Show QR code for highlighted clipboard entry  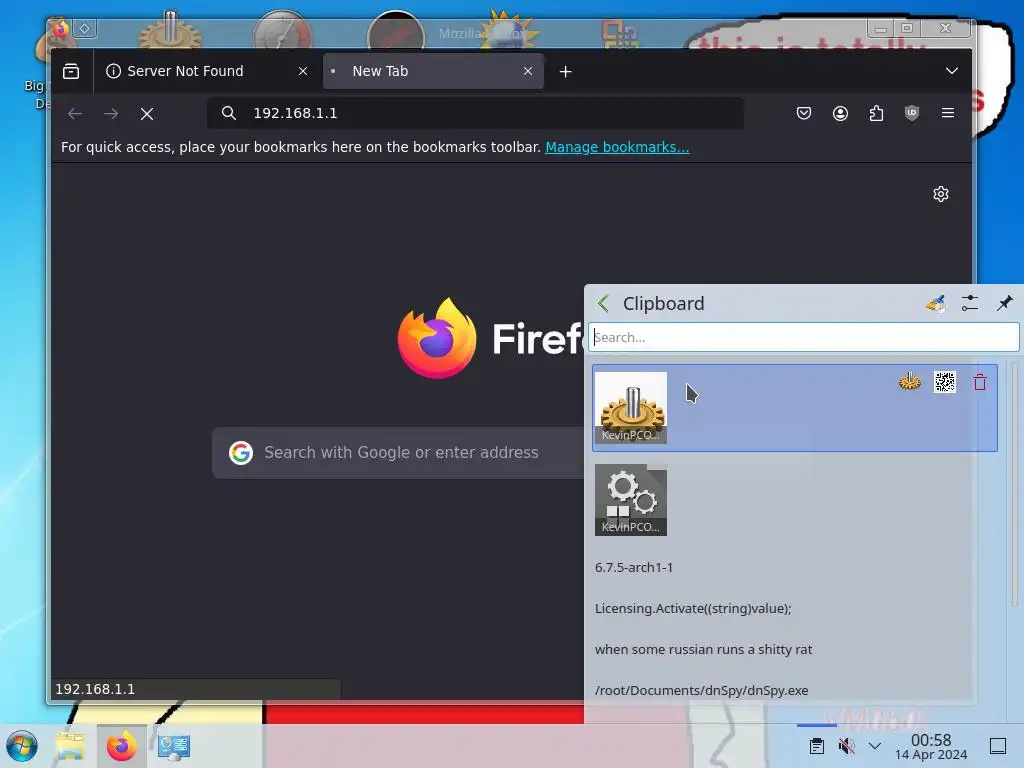tap(944, 382)
